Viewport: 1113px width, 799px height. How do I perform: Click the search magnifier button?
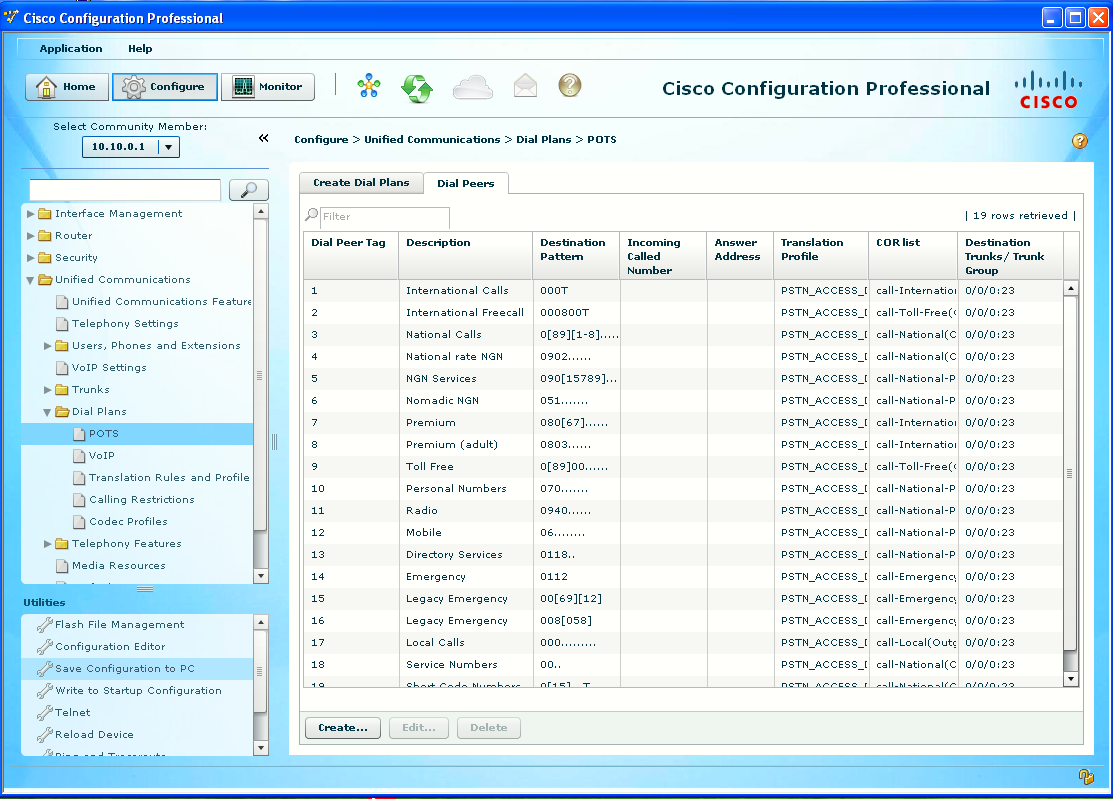click(x=248, y=189)
